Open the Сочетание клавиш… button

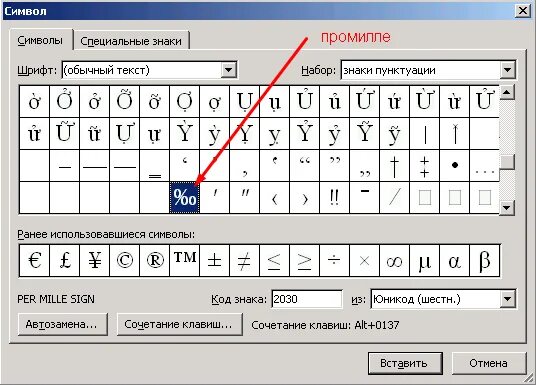(x=179, y=324)
